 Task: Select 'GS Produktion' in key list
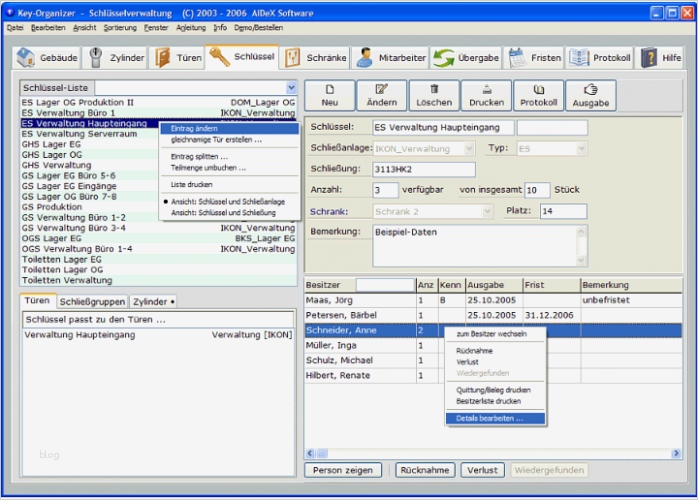[90, 207]
